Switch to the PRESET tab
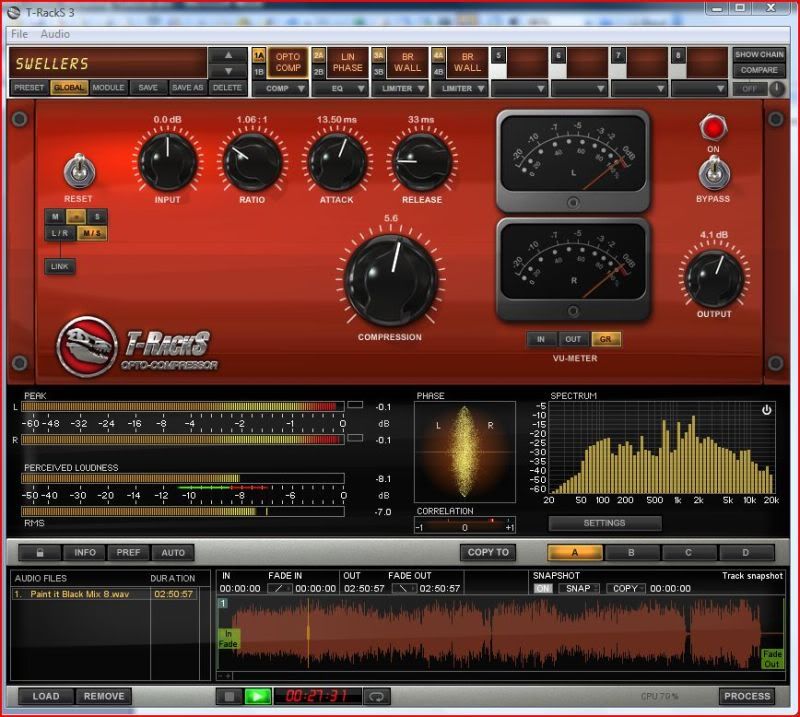800x717 pixels. coord(29,88)
